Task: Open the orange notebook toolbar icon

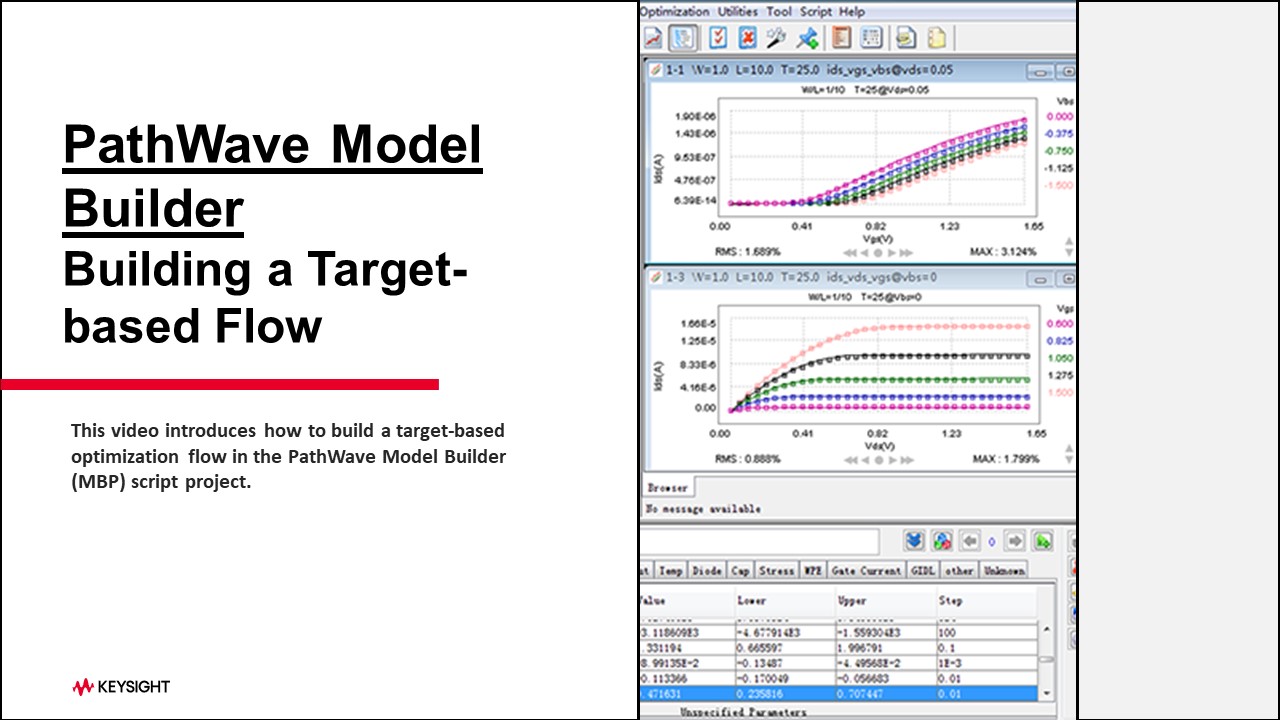Action: click(x=841, y=38)
